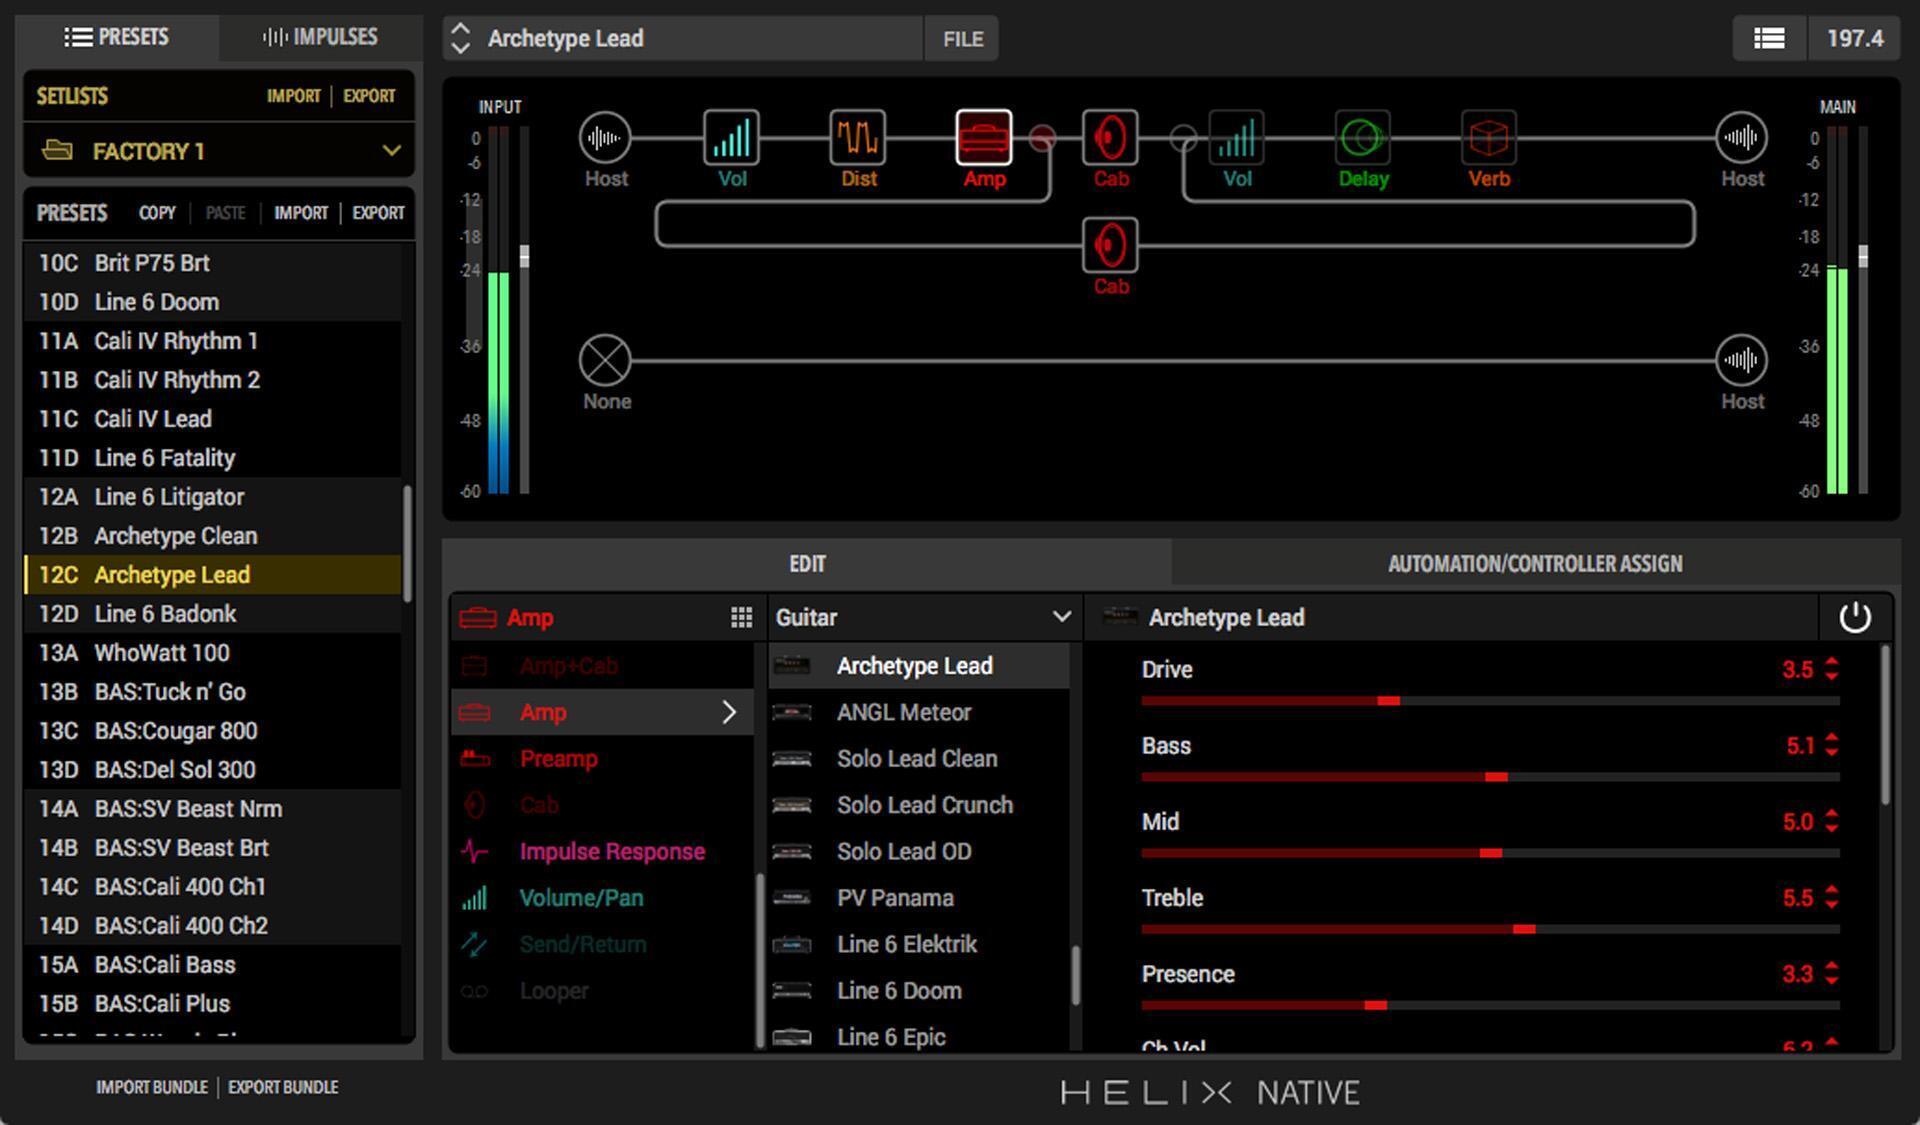Open the Guitar amp category dropdown
1920x1125 pixels.
pos(920,617)
